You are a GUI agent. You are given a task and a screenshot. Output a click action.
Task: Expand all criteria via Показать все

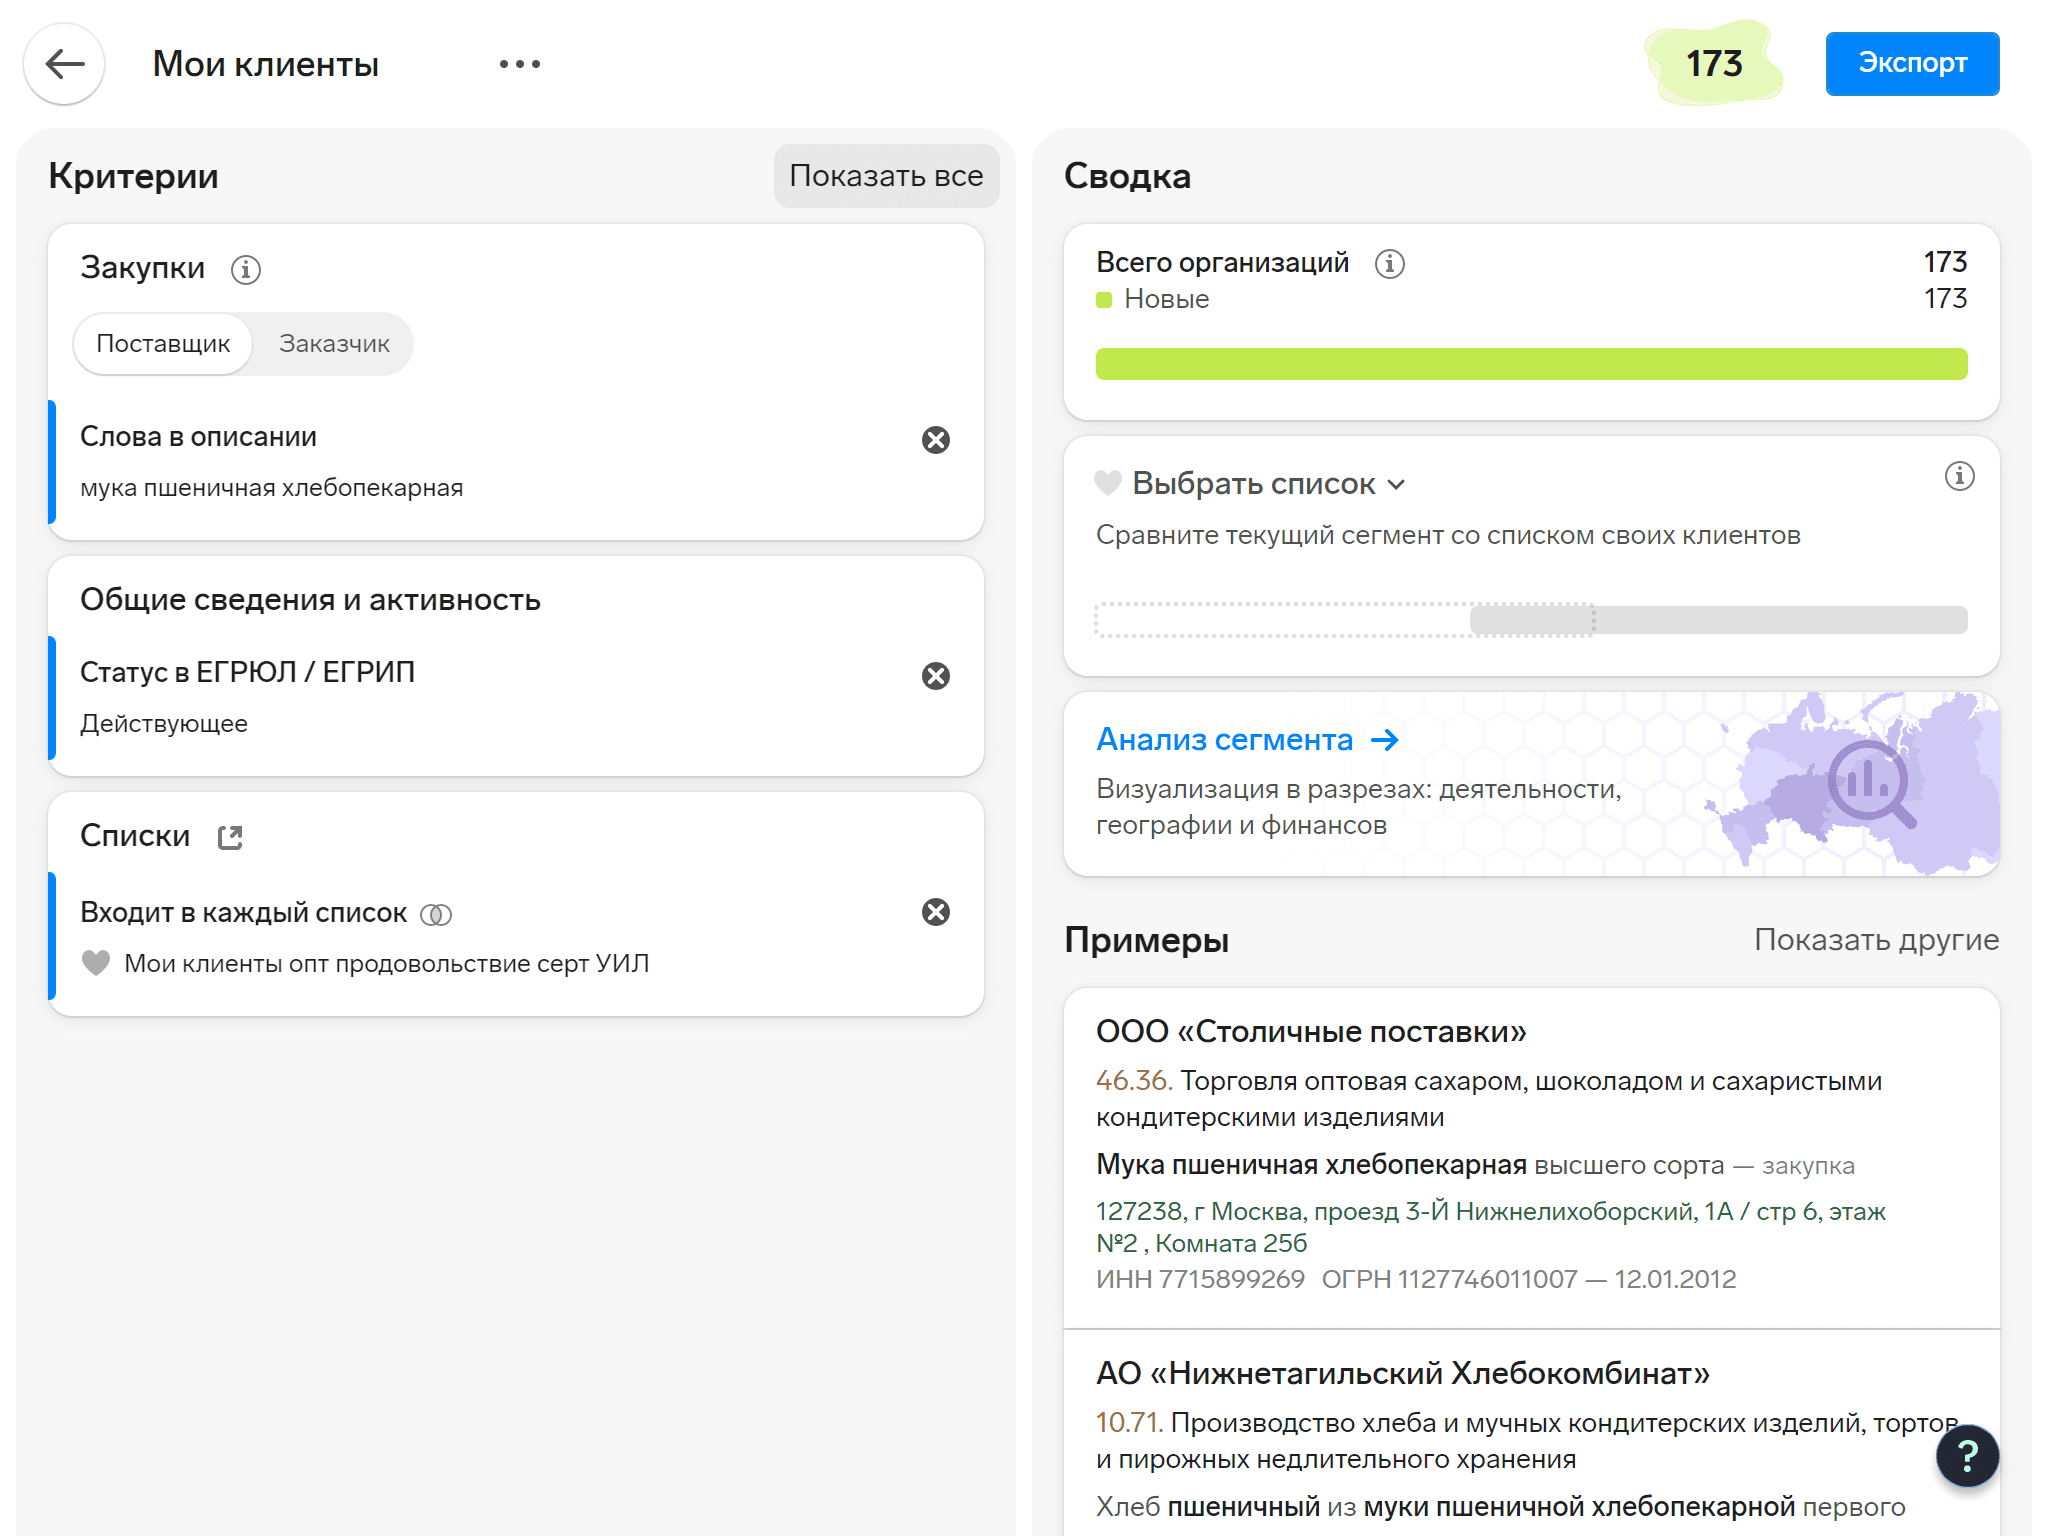[885, 176]
